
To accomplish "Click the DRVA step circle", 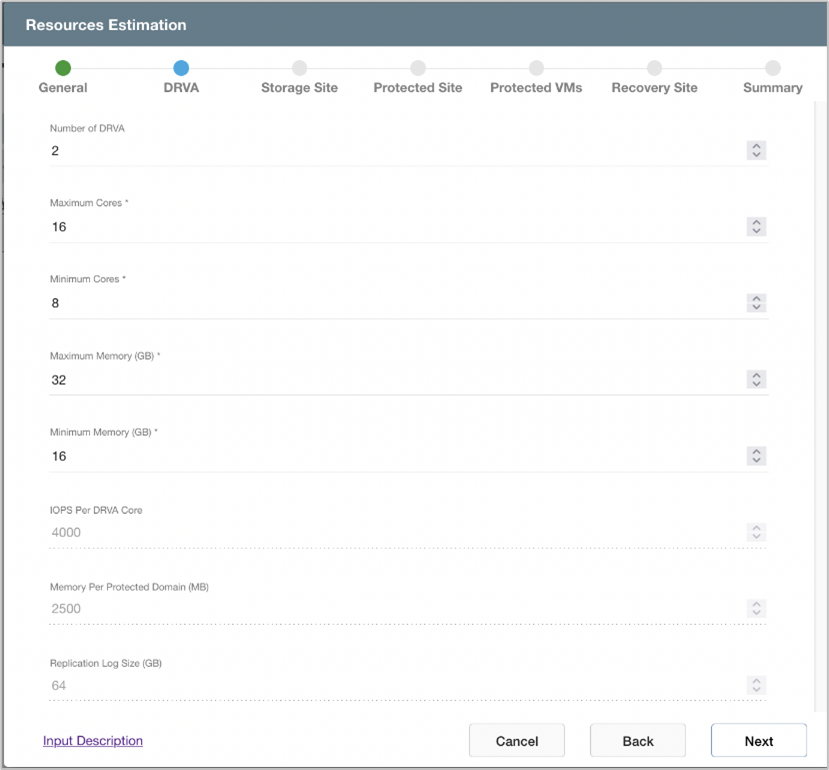I will 181,68.
